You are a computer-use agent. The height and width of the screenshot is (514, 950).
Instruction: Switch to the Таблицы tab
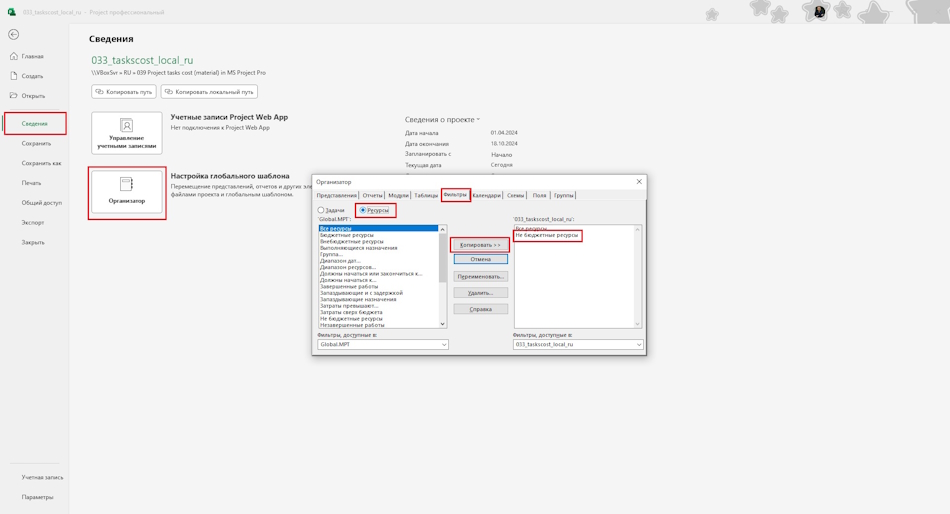[426, 195]
